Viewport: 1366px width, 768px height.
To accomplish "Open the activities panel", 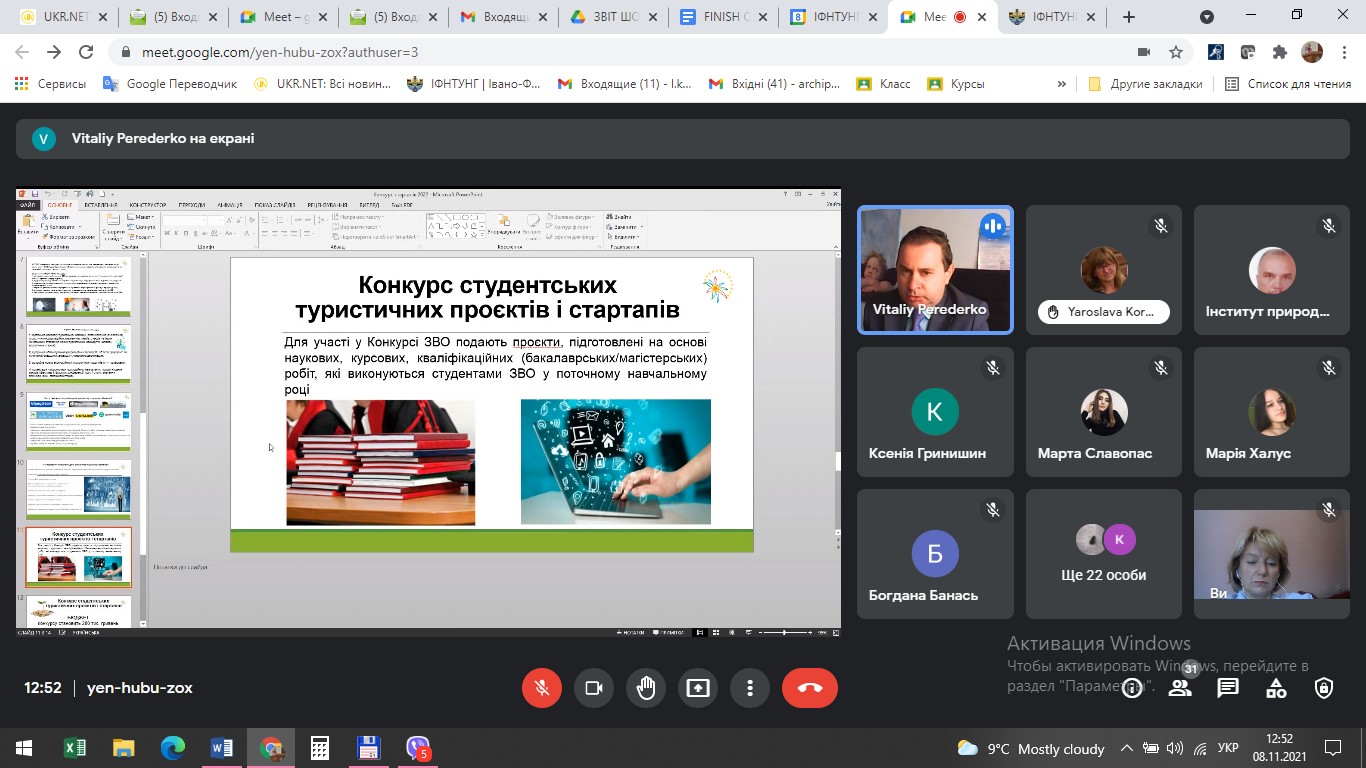I will (x=1276, y=688).
